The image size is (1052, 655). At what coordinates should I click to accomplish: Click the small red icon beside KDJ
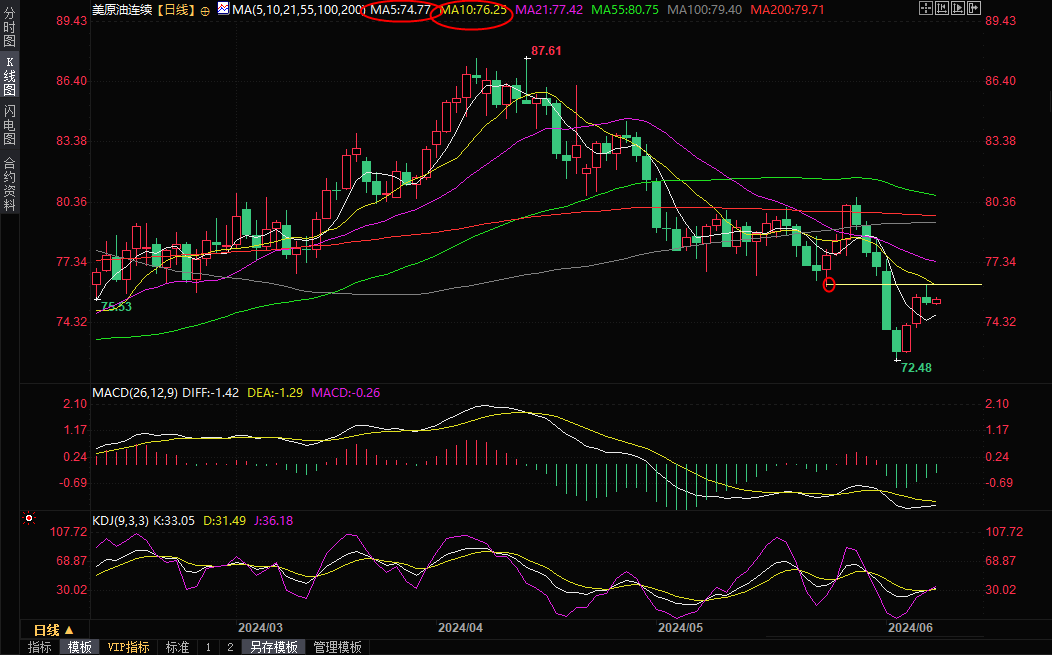pyautogui.click(x=28, y=519)
